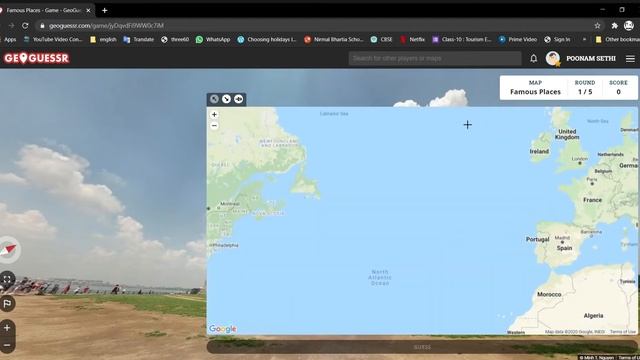Close the Famous Places tab
Viewport: 640px width, 360px height.
88,10
